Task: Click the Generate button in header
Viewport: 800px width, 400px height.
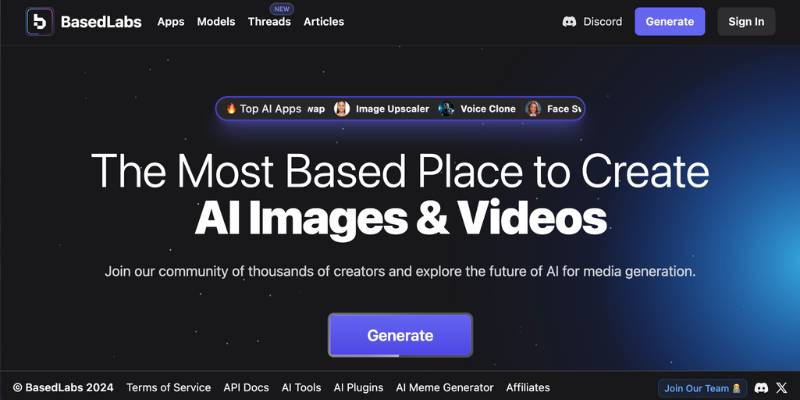Action: (670, 22)
